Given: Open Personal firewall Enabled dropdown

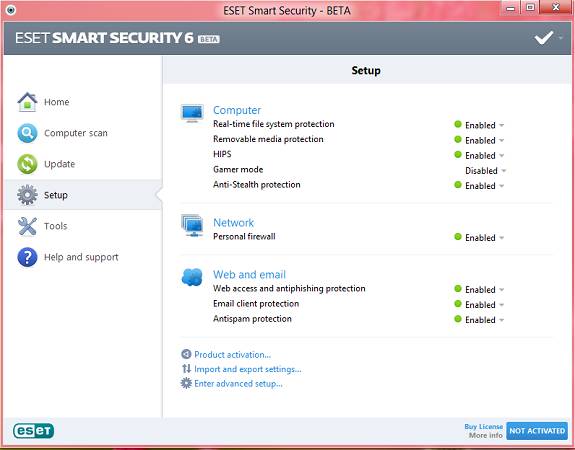Looking at the screenshot, I should (x=484, y=238).
